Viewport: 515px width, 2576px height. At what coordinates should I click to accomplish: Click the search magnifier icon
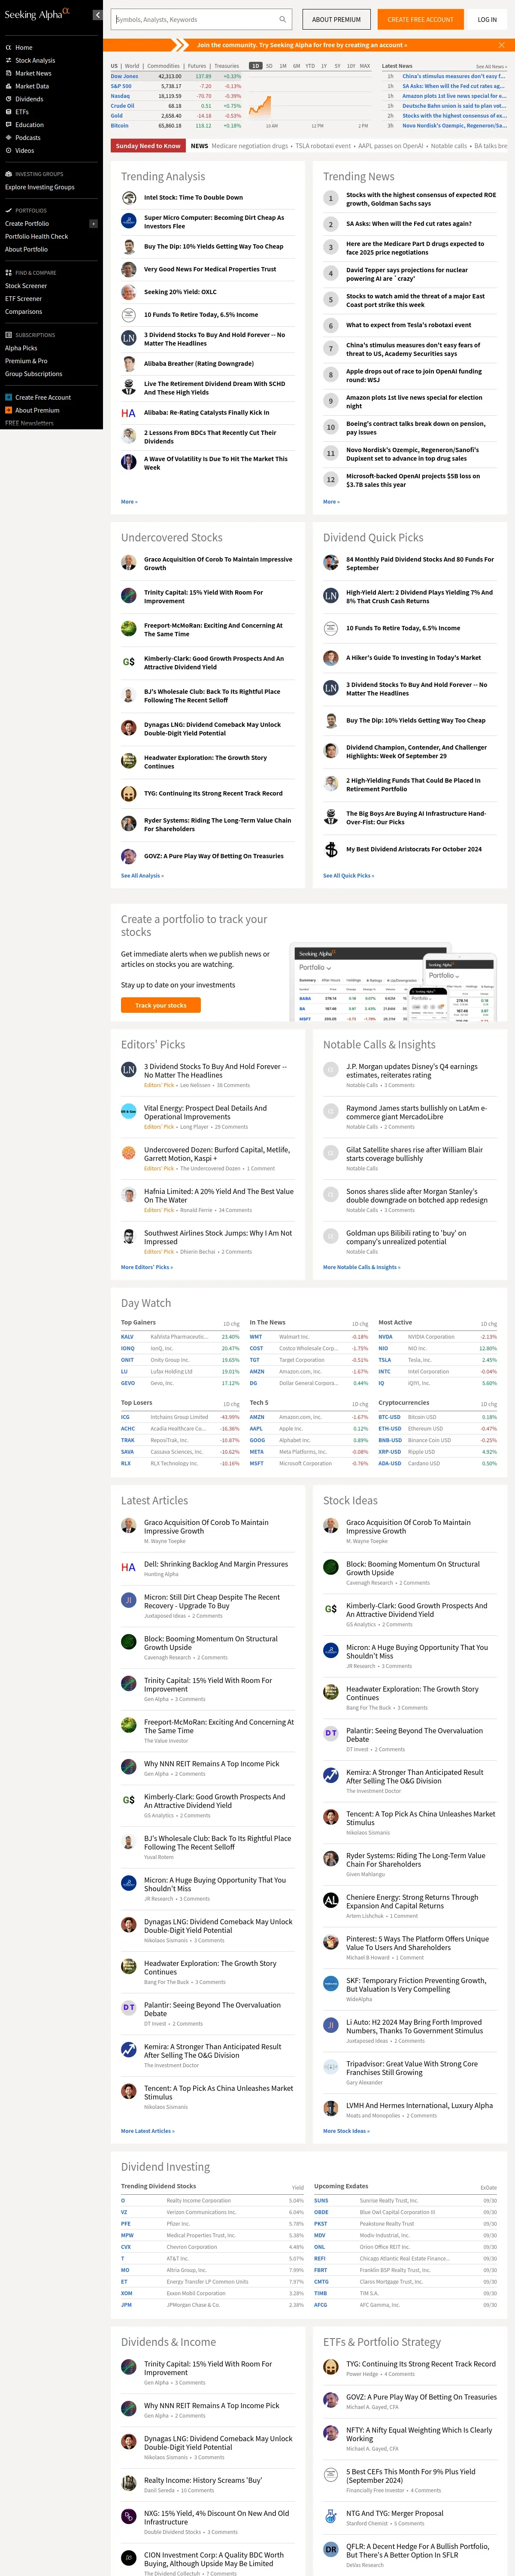(x=282, y=19)
